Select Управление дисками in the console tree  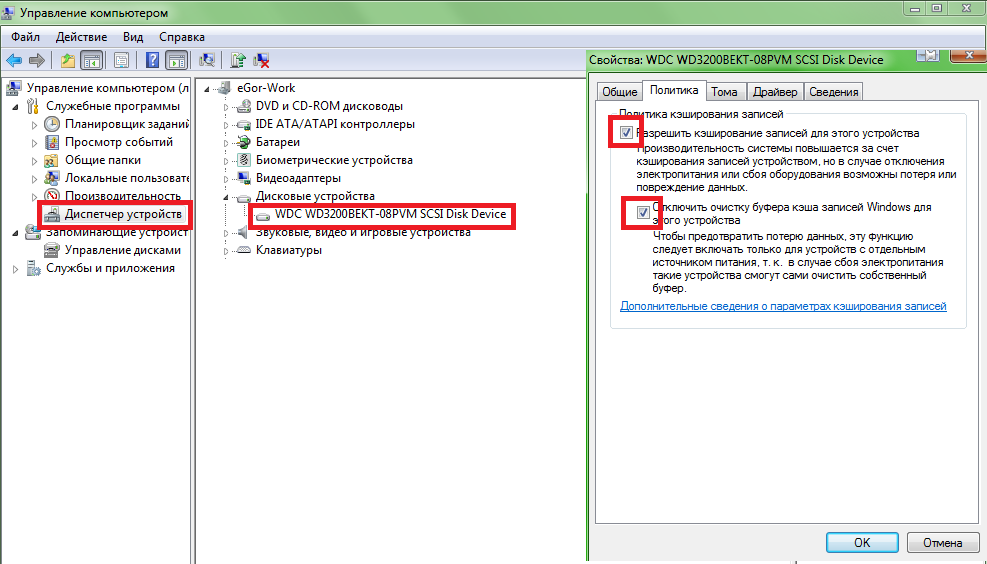[123, 250]
